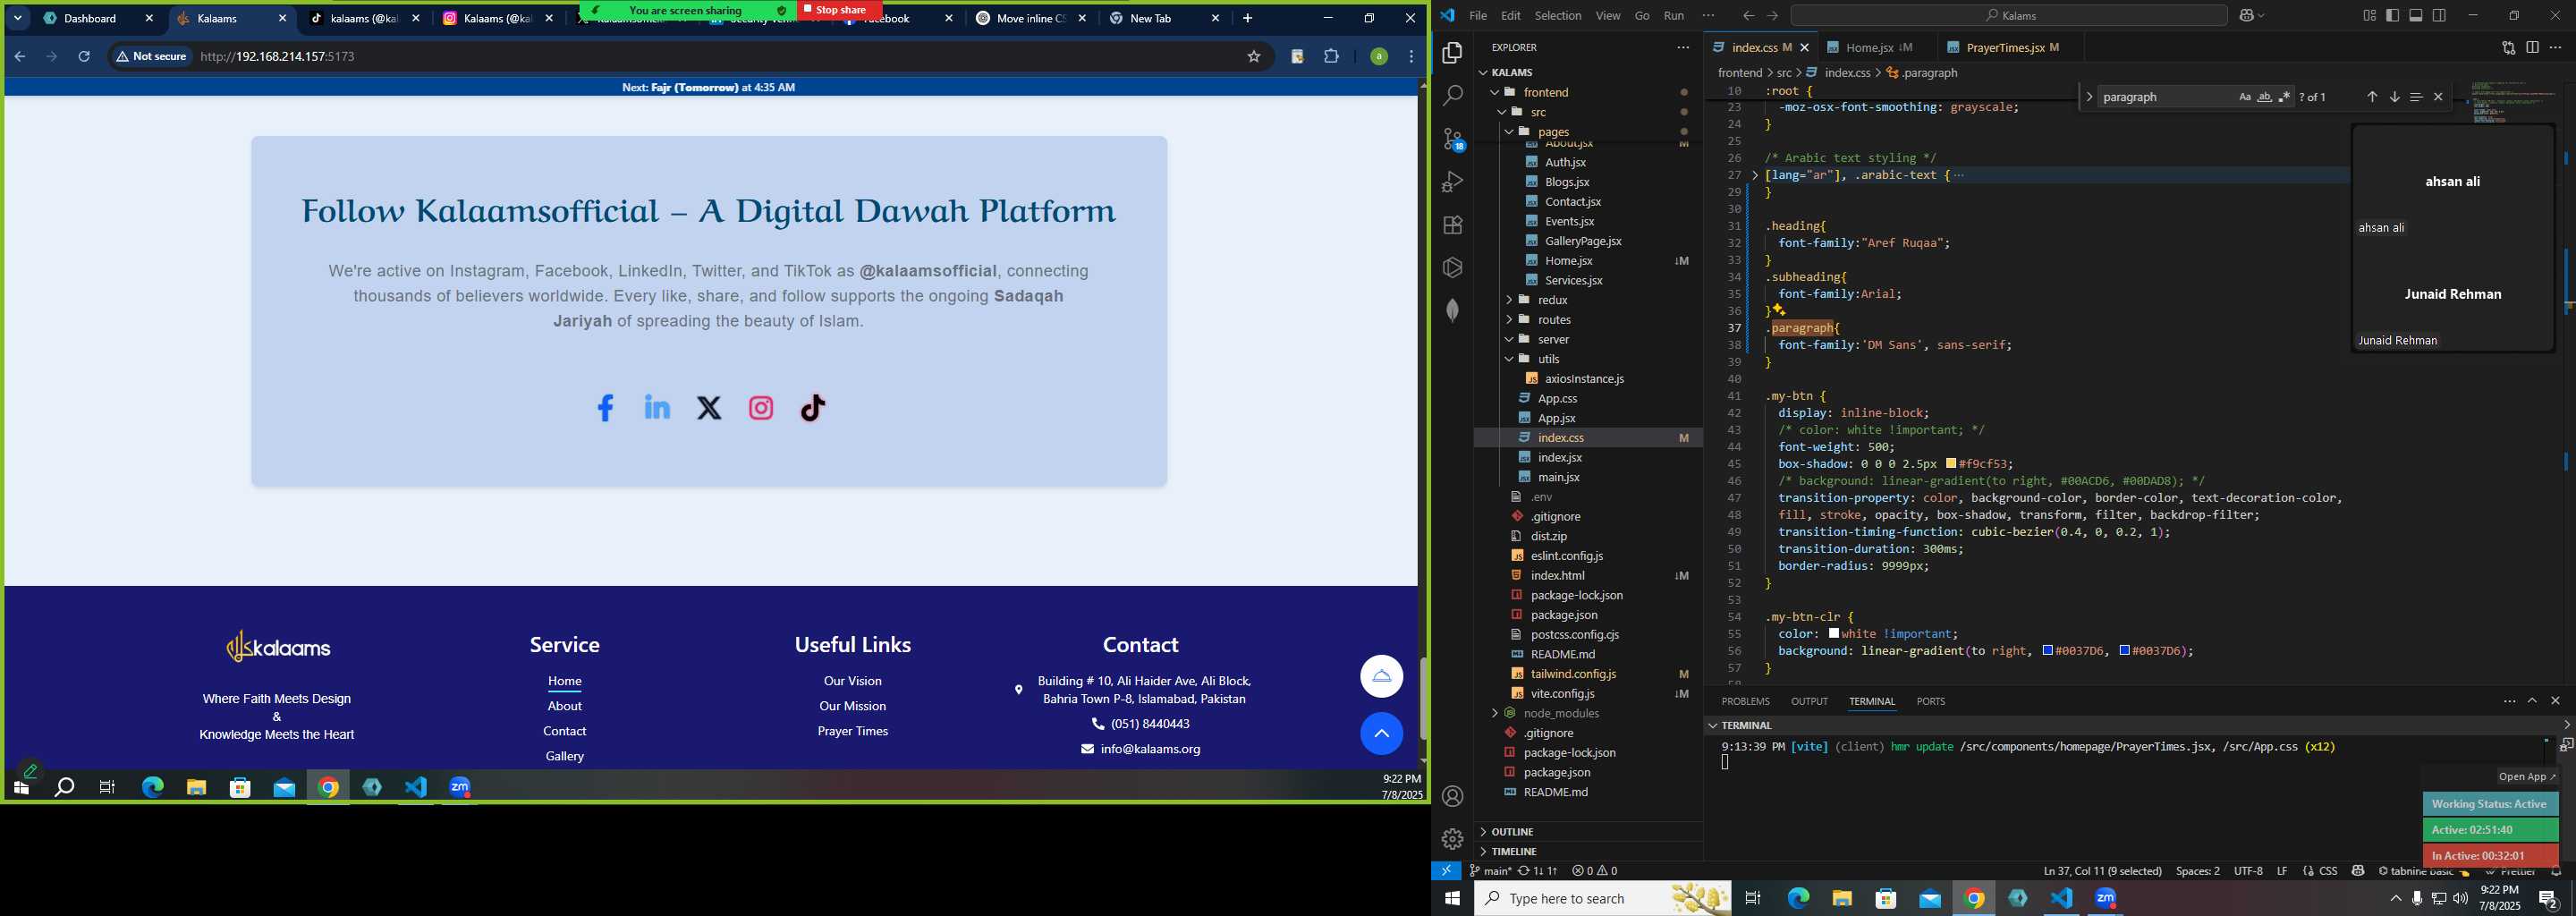Image resolution: width=2576 pixels, height=916 pixels.
Task: Expand the routes folder
Action: tap(1509, 320)
